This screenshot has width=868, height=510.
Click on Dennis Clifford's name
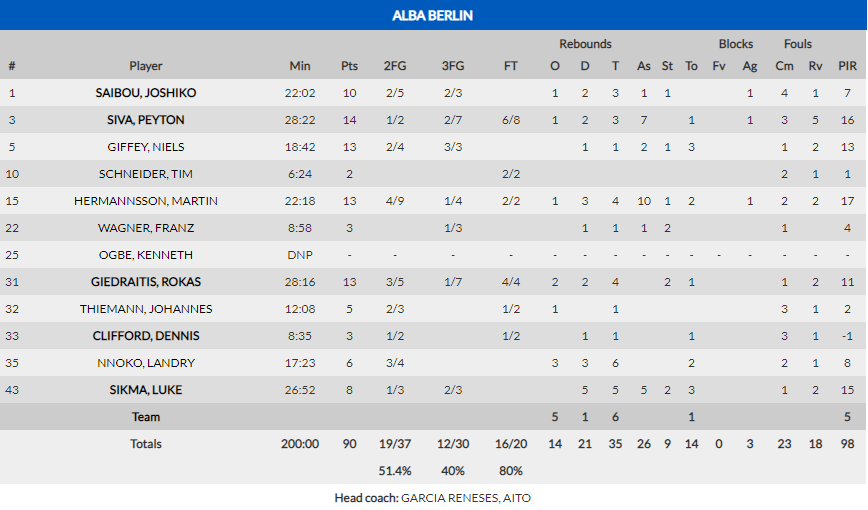click(146, 336)
